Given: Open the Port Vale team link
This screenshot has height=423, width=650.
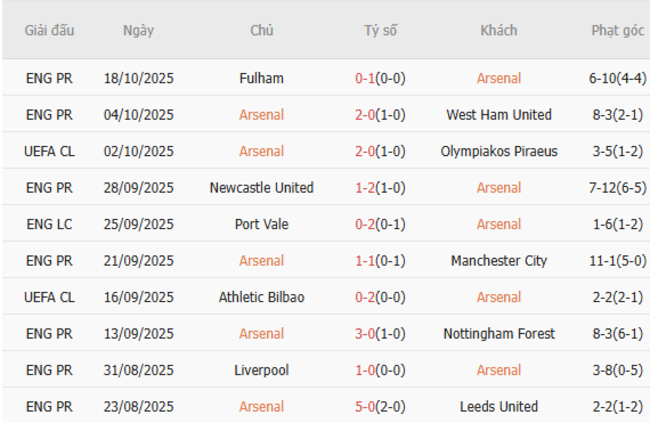Looking at the screenshot, I should pos(262,224).
